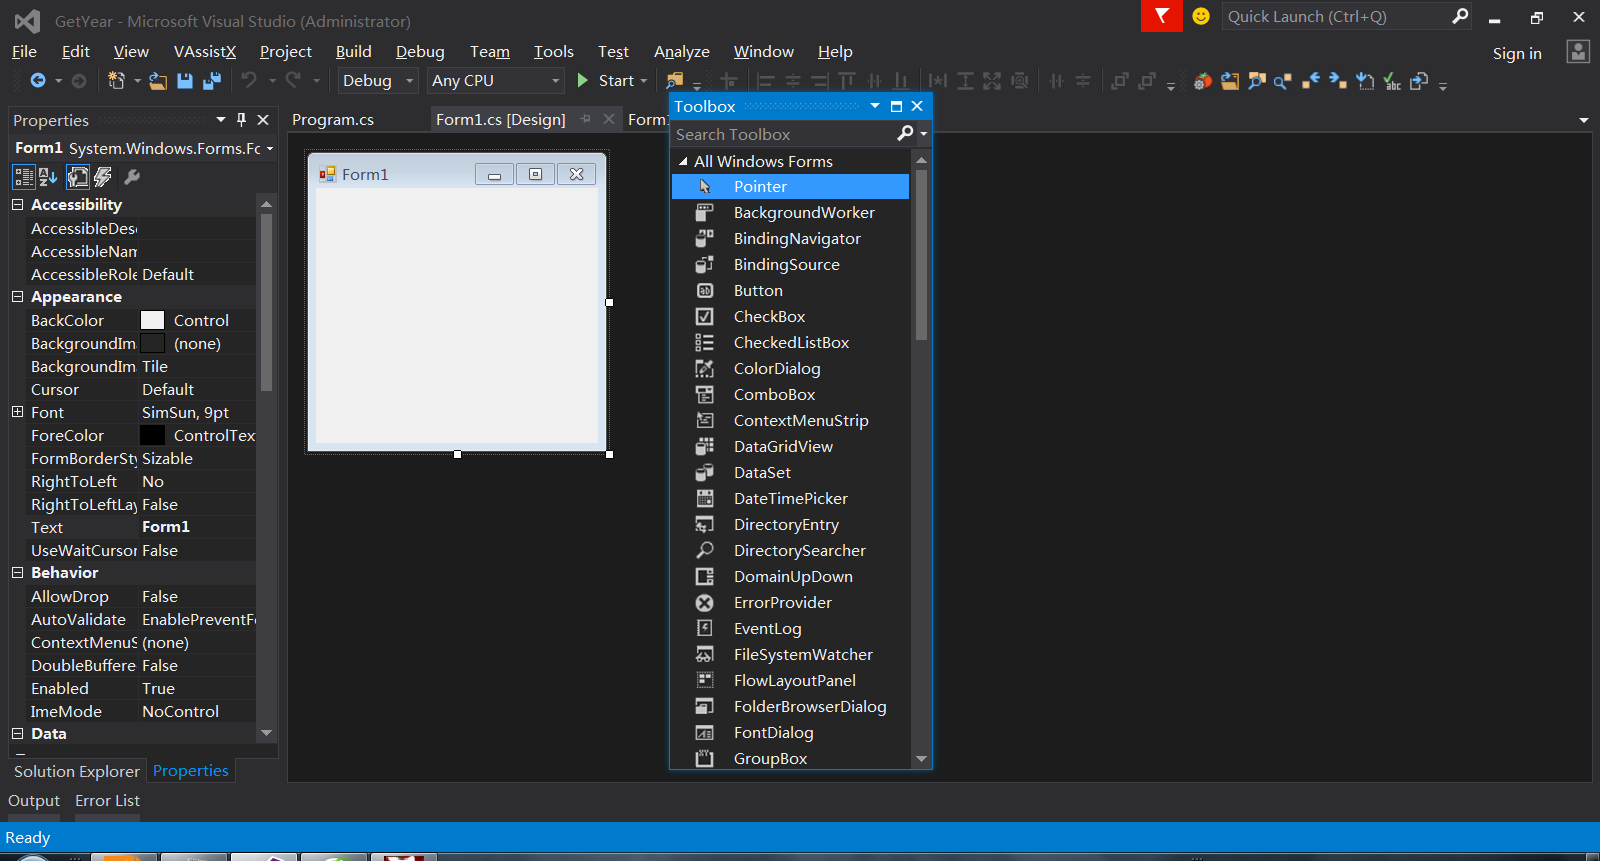Viewport: 1600px width, 861px height.
Task: Open the document tab list dropdown
Action: point(1583,120)
